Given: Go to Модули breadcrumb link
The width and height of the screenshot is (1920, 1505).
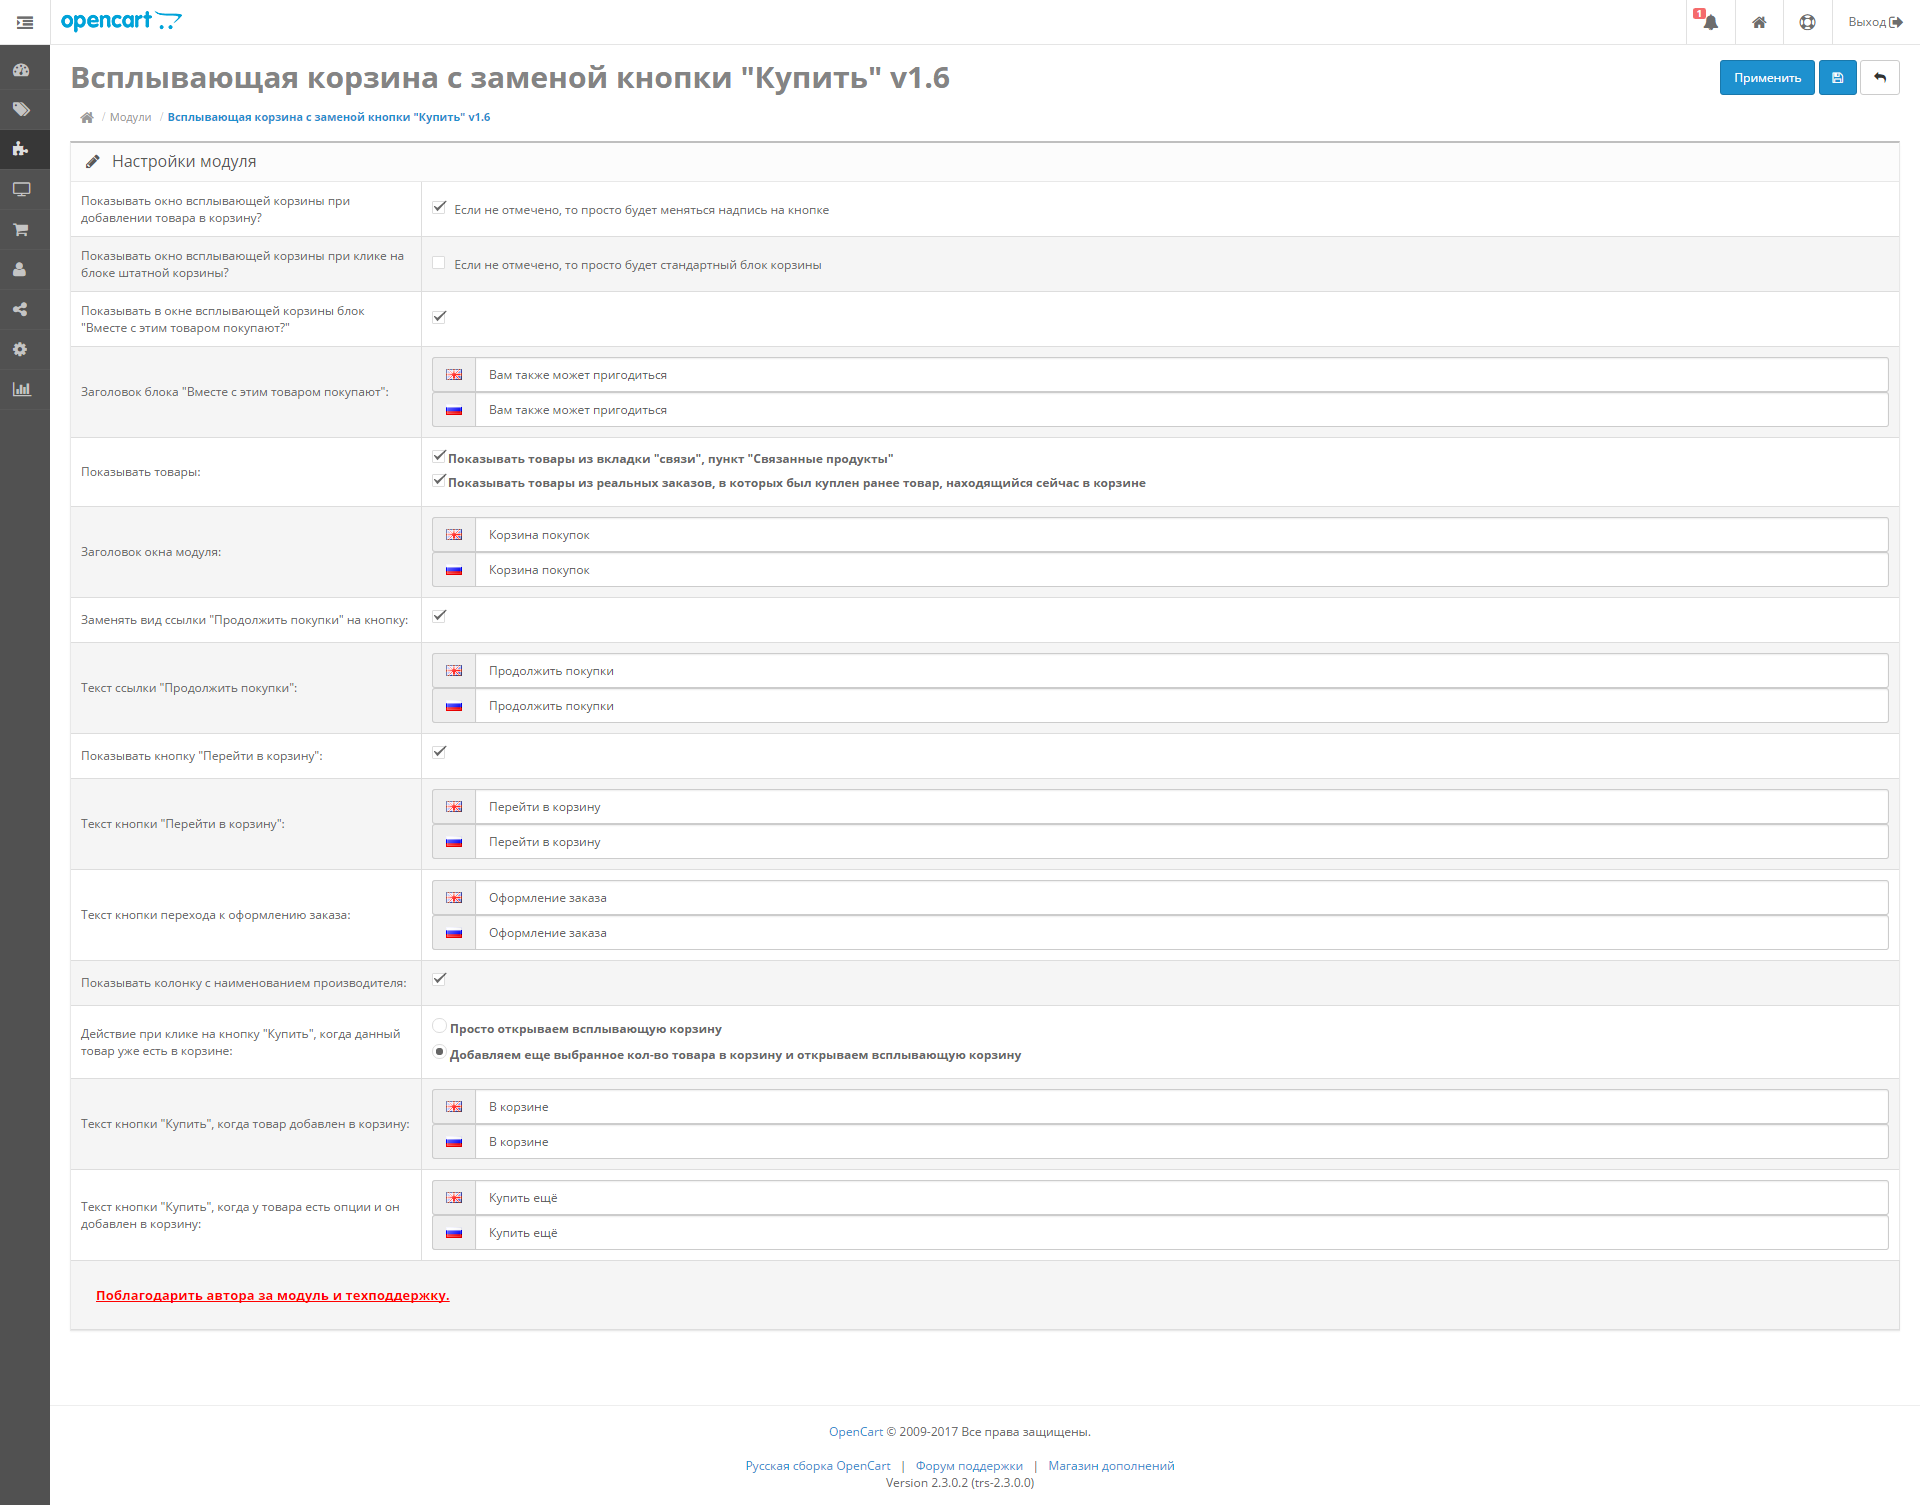Looking at the screenshot, I should click(x=130, y=118).
